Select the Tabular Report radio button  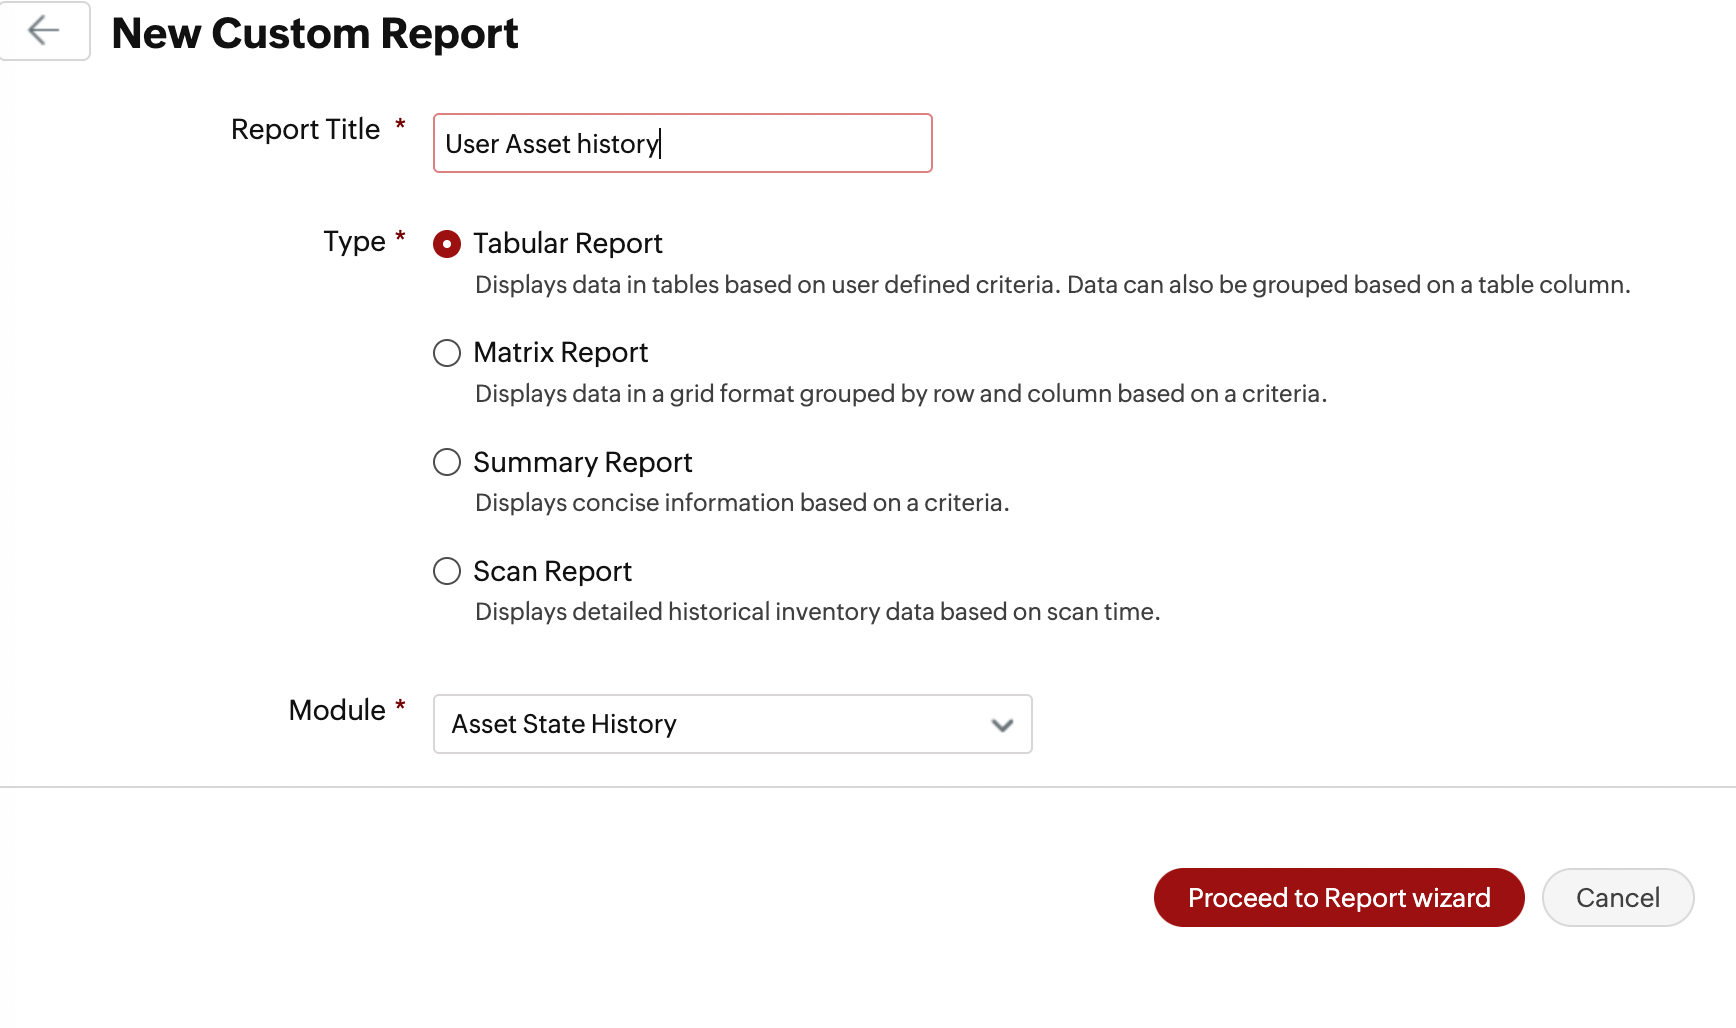447,244
